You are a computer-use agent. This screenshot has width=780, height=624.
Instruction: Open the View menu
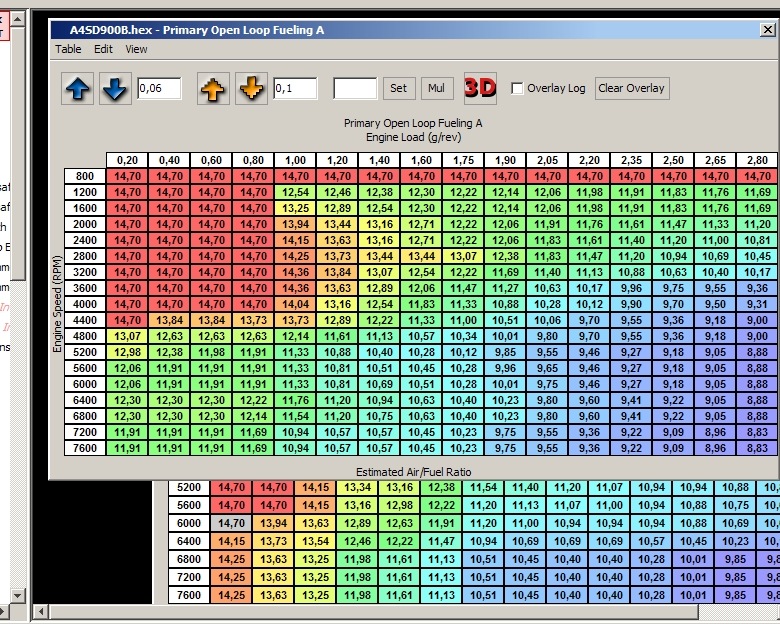point(136,49)
